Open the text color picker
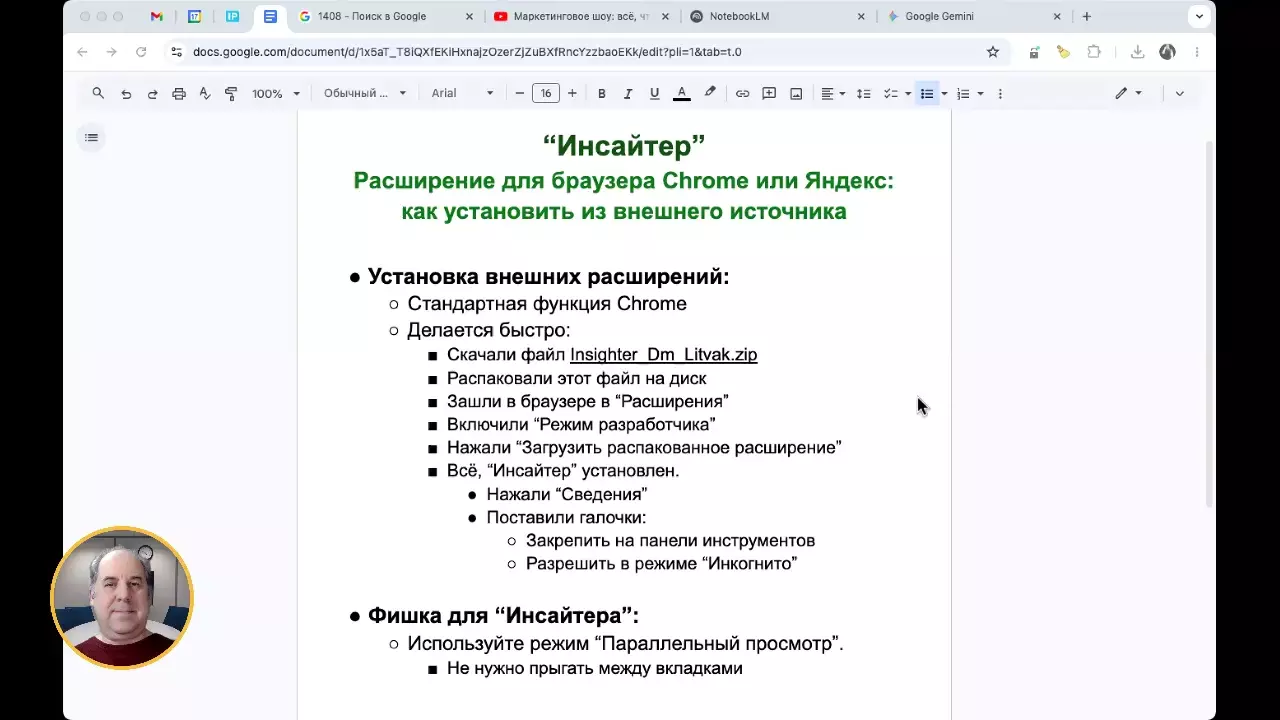The width and height of the screenshot is (1280, 720). coord(682,94)
